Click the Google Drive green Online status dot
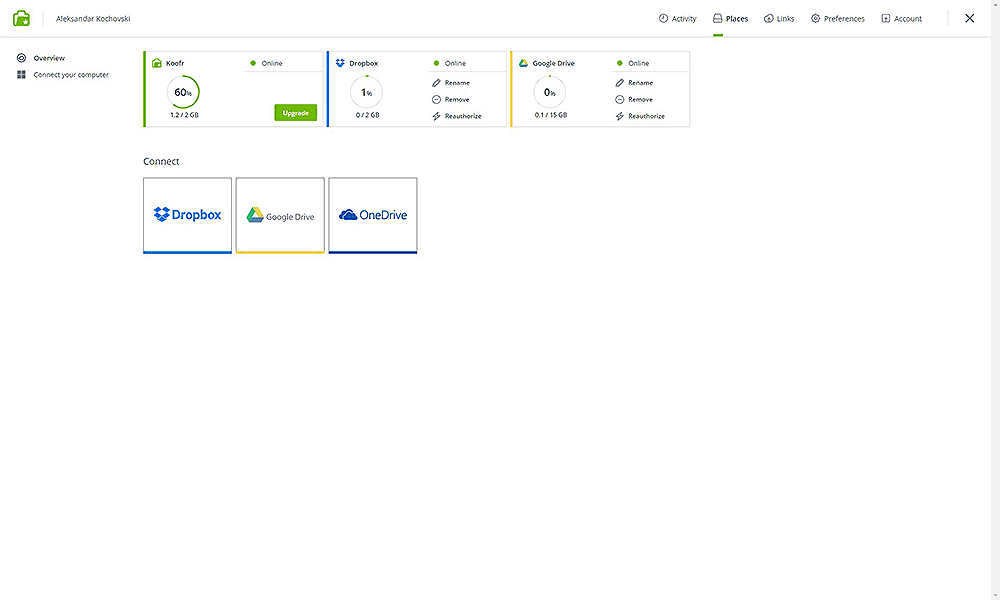Image resolution: width=1000 pixels, height=600 pixels. coord(619,63)
